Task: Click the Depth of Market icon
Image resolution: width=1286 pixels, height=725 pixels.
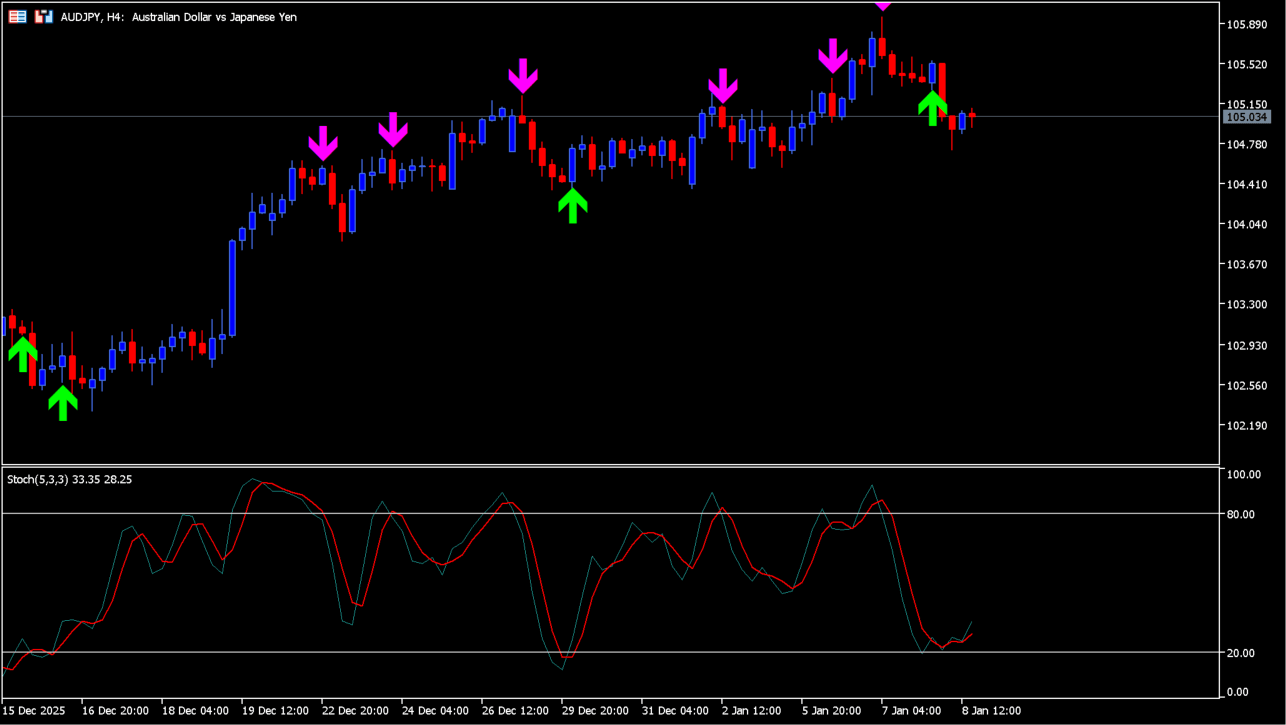Action: tap(44, 16)
